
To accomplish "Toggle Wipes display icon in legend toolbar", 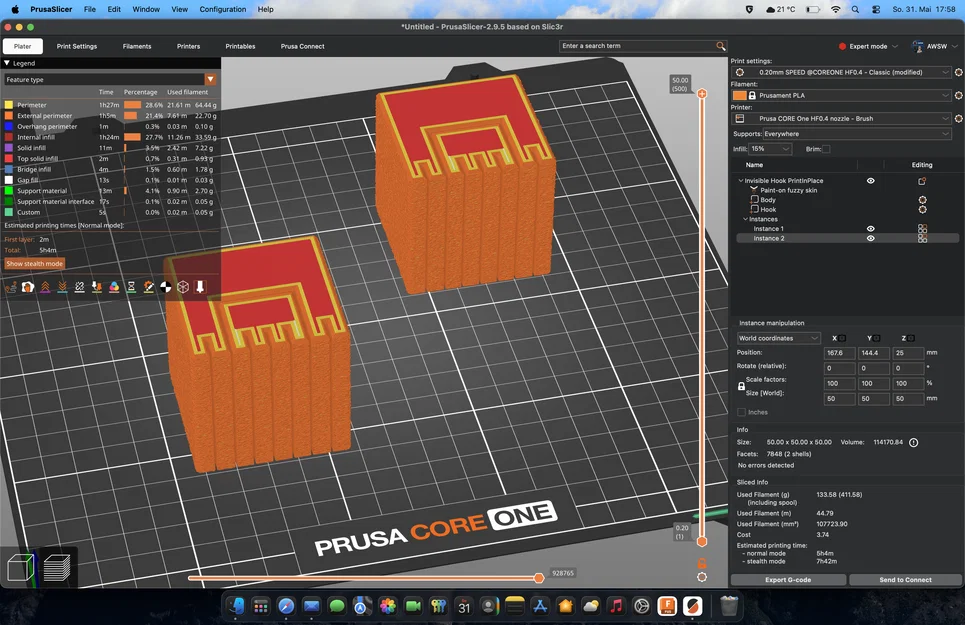I will (x=28, y=287).
